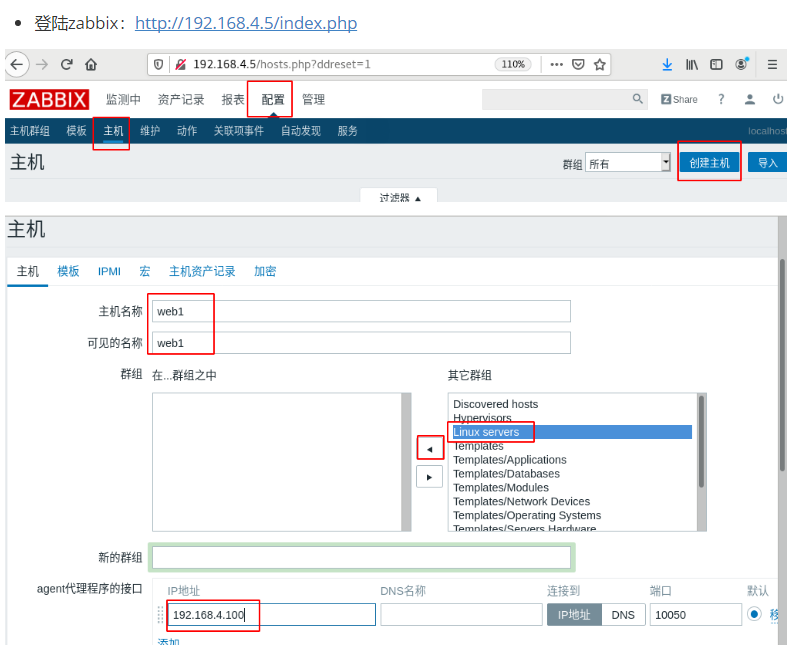Click the 新的群组 input field
This screenshot has width=799, height=648.
(361, 557)
